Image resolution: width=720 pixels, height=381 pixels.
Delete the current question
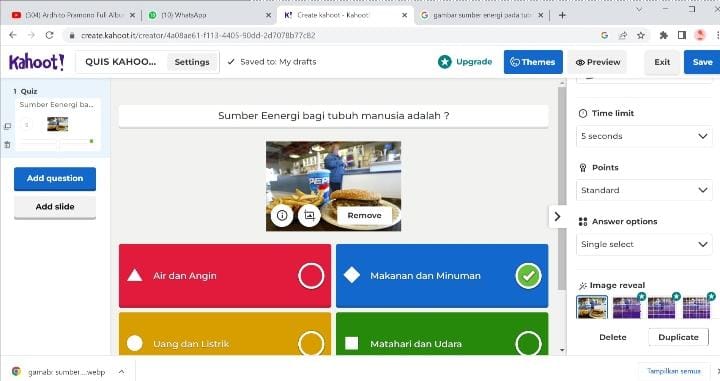[613, 337]
